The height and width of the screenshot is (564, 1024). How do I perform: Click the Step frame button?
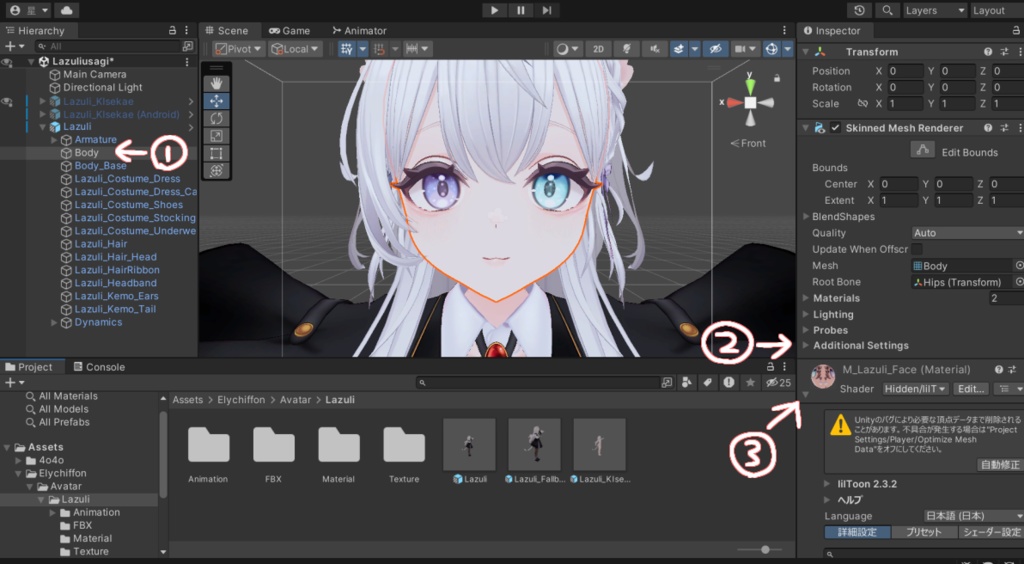(547, 10)
